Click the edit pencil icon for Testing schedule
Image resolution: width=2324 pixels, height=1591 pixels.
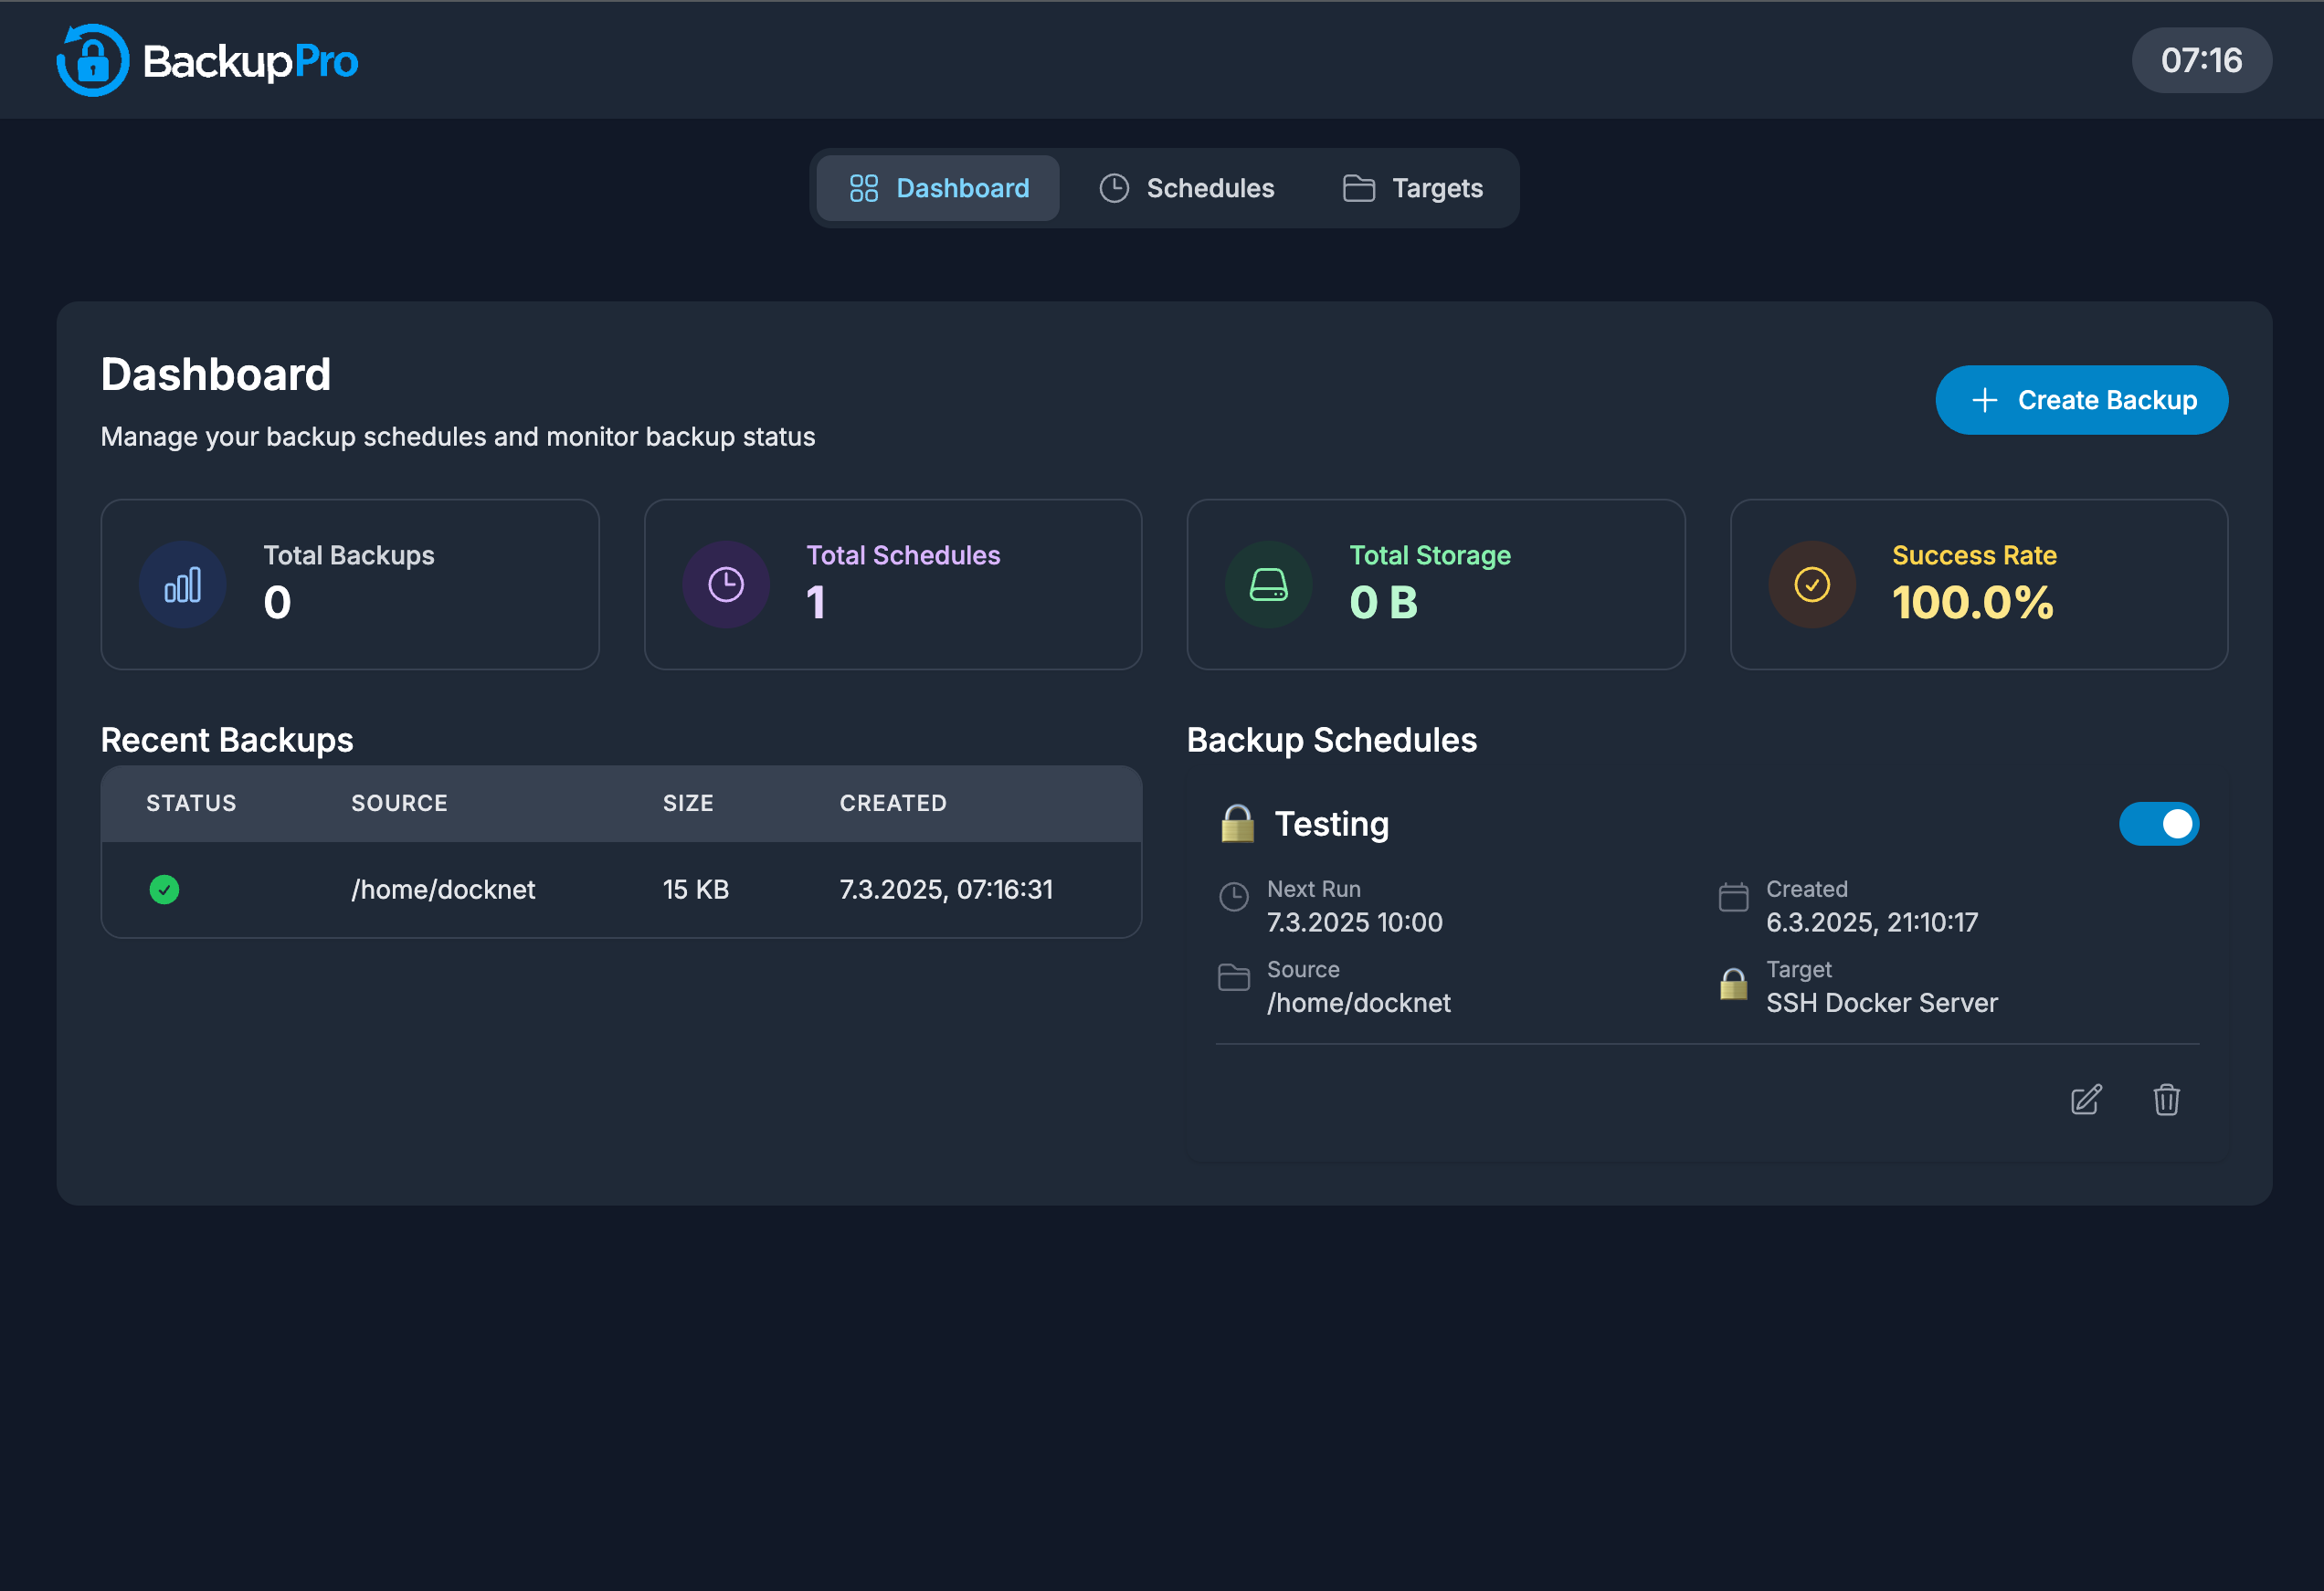[2086, 1100]
